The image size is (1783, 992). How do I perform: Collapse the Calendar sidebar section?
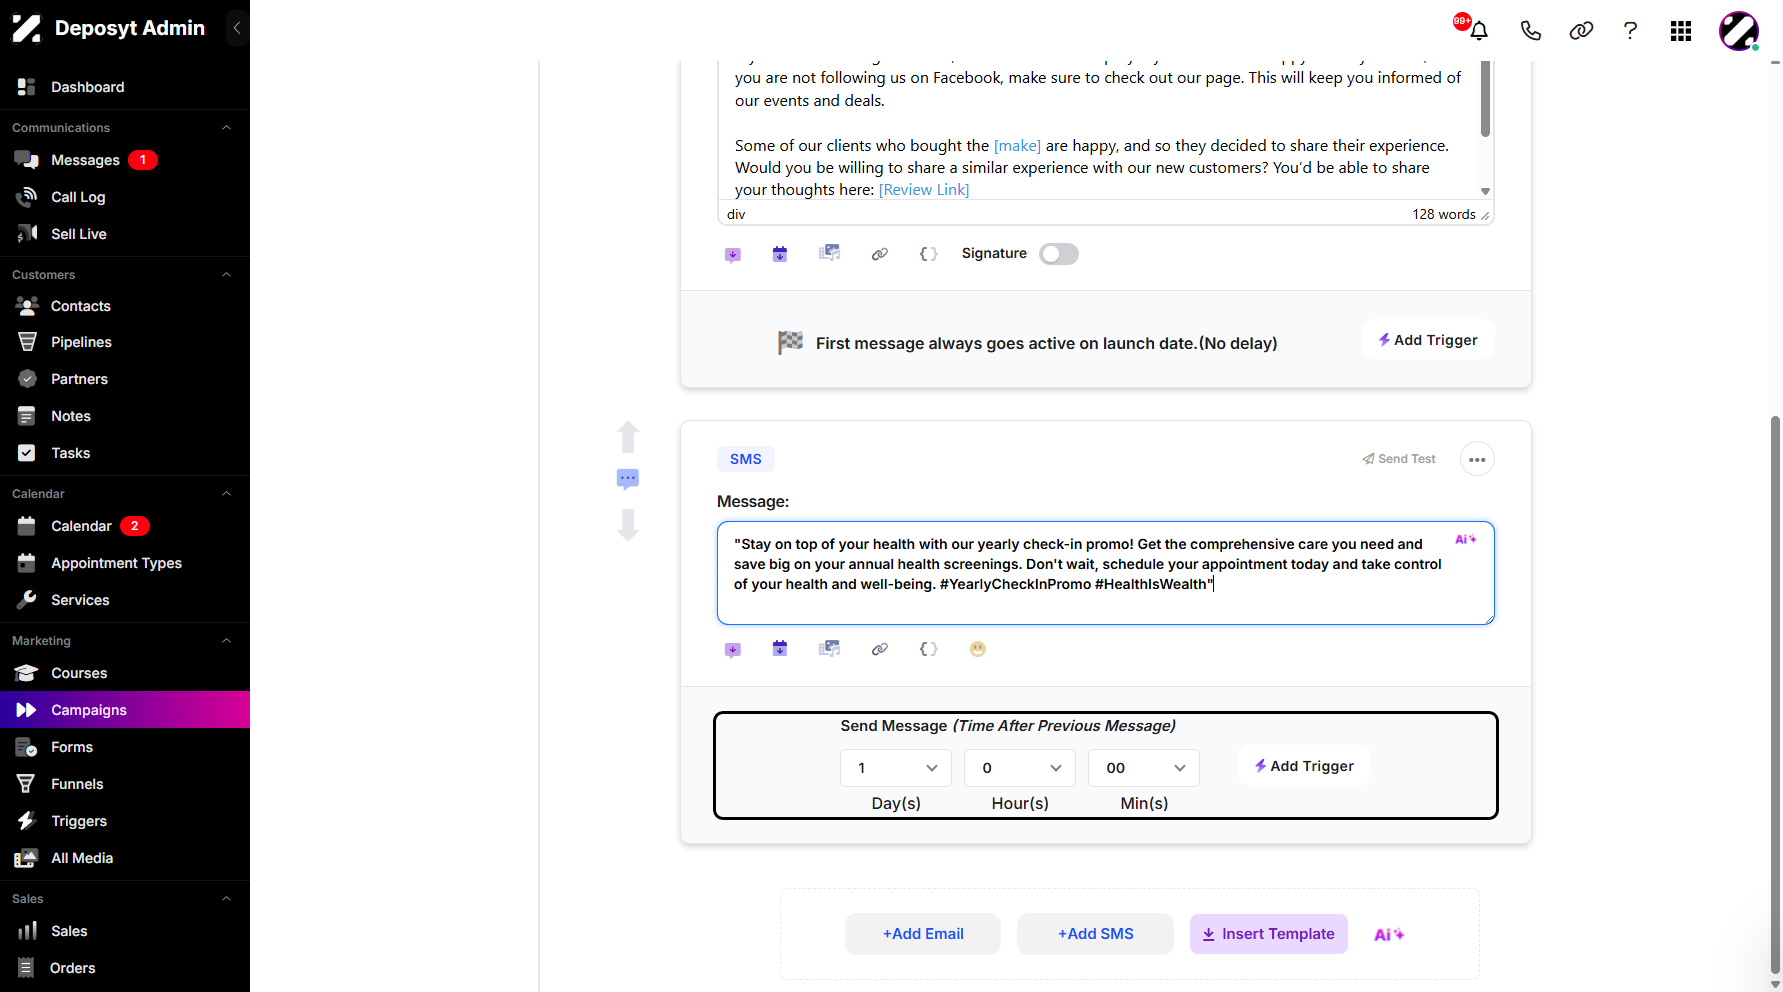pyautogui.click(x=226, y=494)
